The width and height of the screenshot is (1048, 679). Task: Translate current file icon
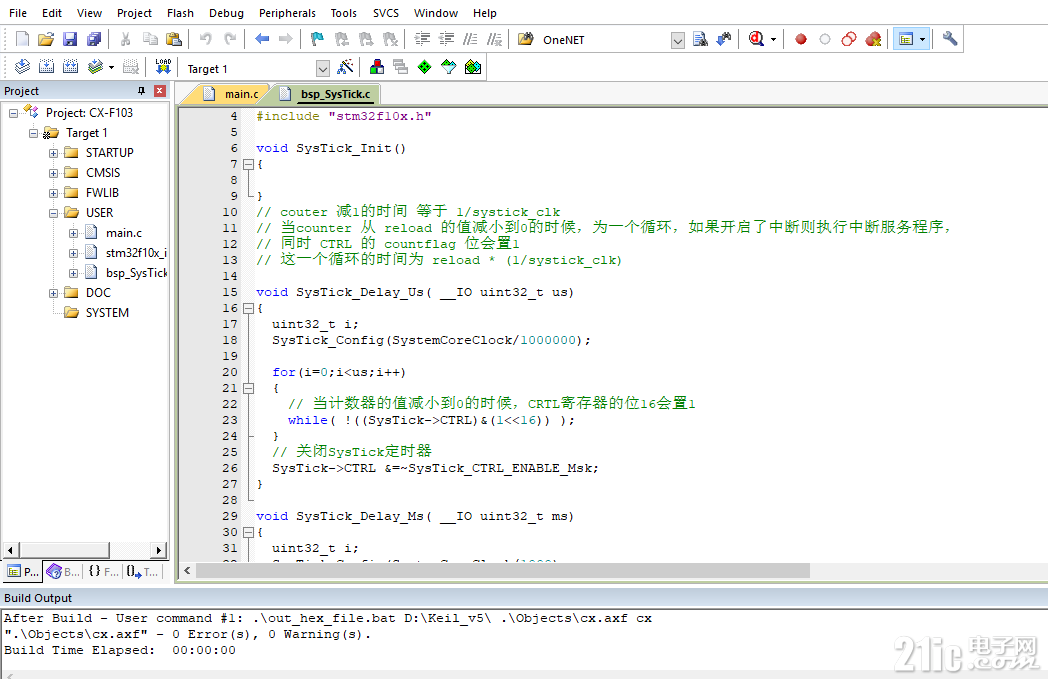click(22, 67)
